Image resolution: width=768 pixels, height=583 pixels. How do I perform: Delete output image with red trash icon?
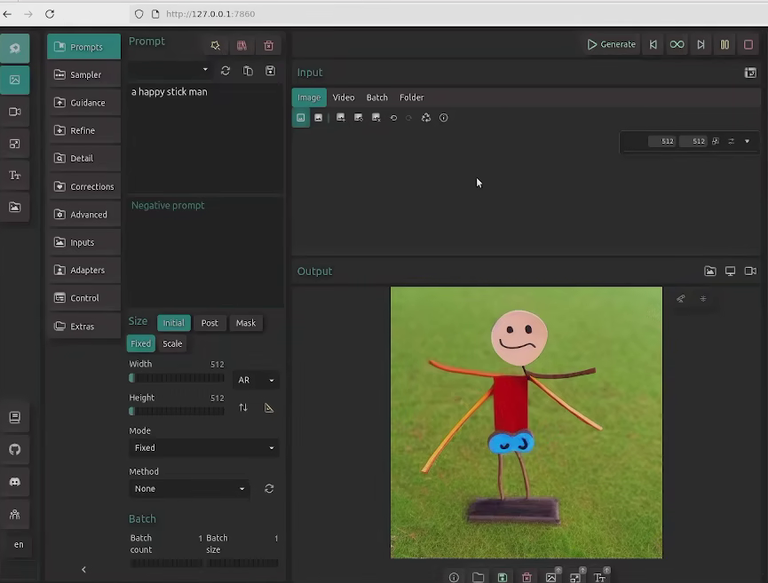tap(527, 577)
